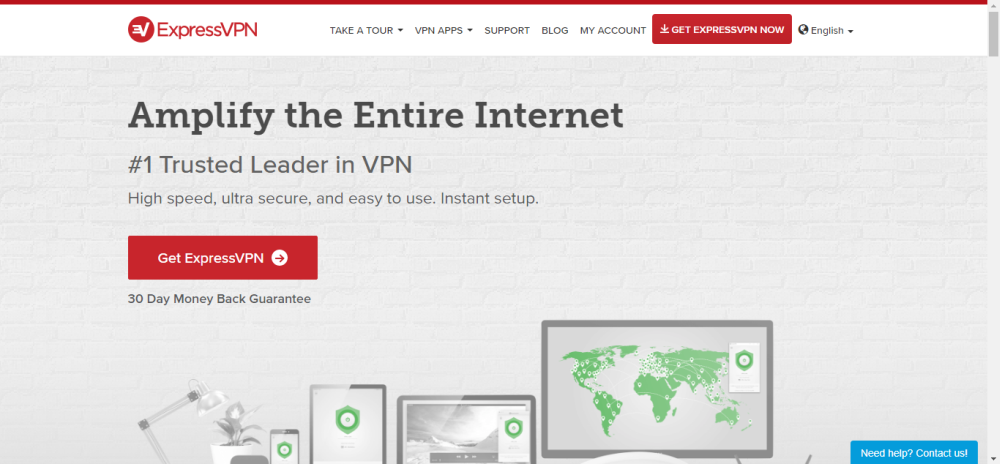The height and width of the screenshot is (464, 1000).
Task: Click the large red Get ExpressVPN button
Action: 223,257
